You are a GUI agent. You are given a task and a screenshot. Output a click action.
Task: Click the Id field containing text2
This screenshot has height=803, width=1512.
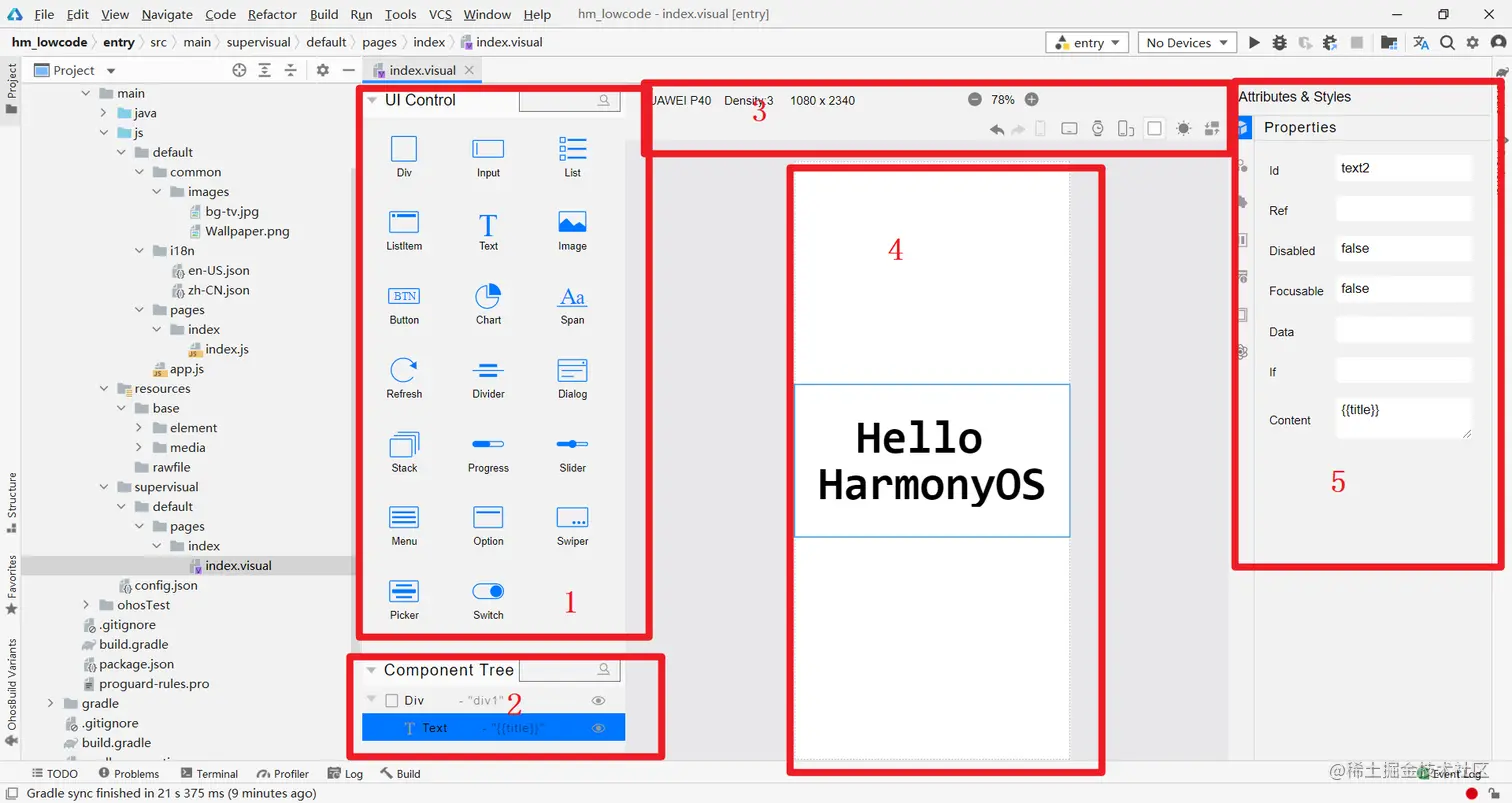(x=1404, y=168)
